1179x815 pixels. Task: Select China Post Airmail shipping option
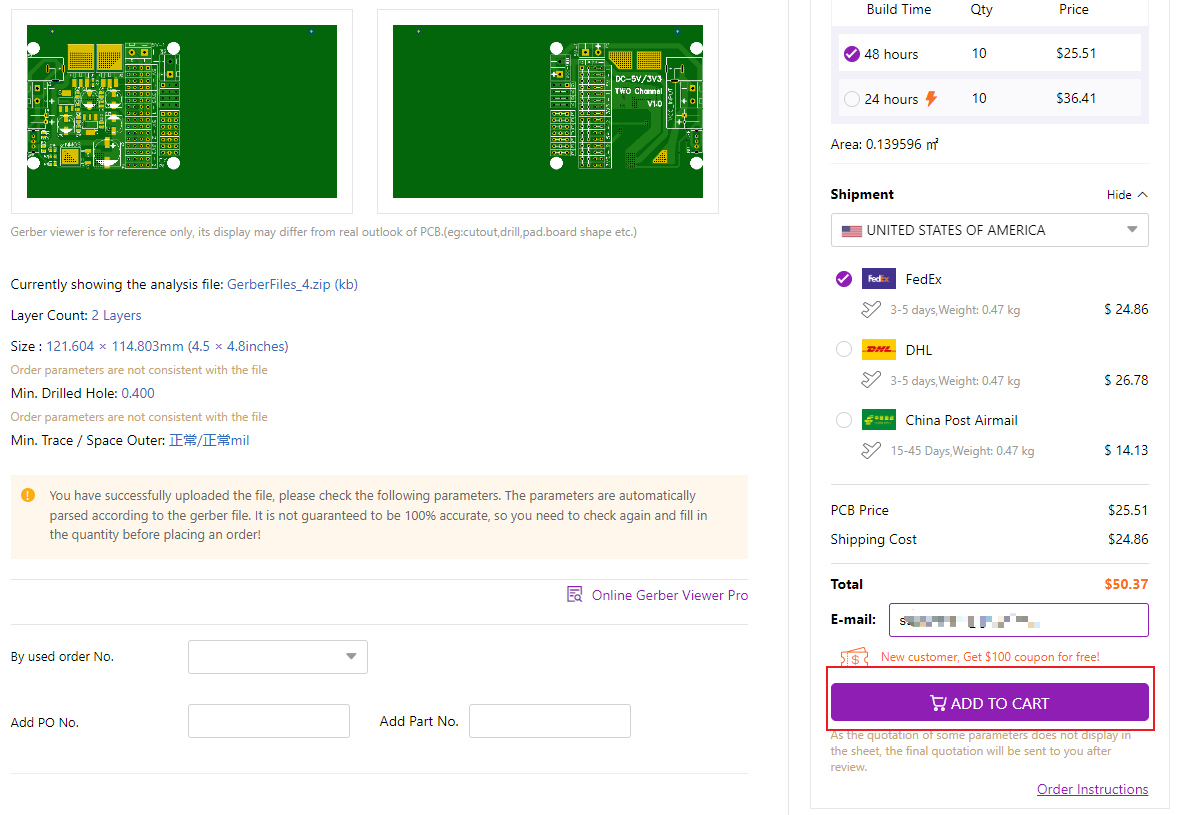843,420
